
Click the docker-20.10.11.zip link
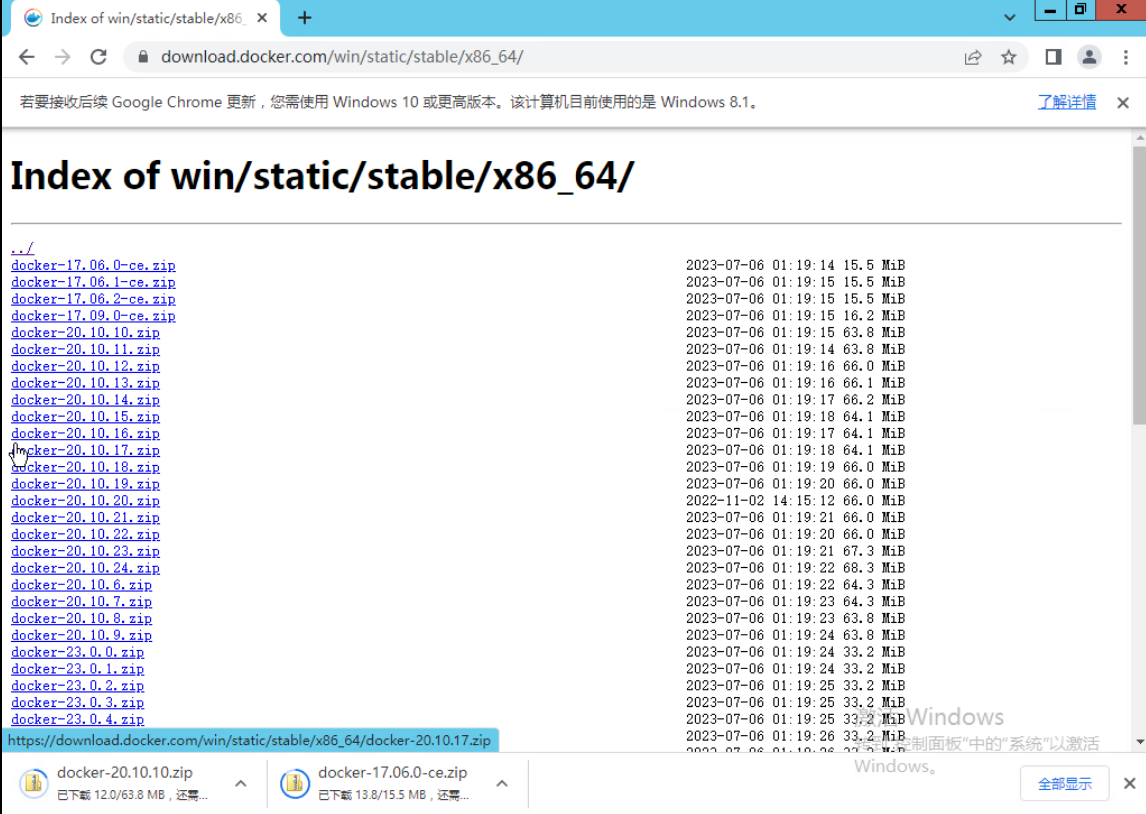click(x=86, y=349)
